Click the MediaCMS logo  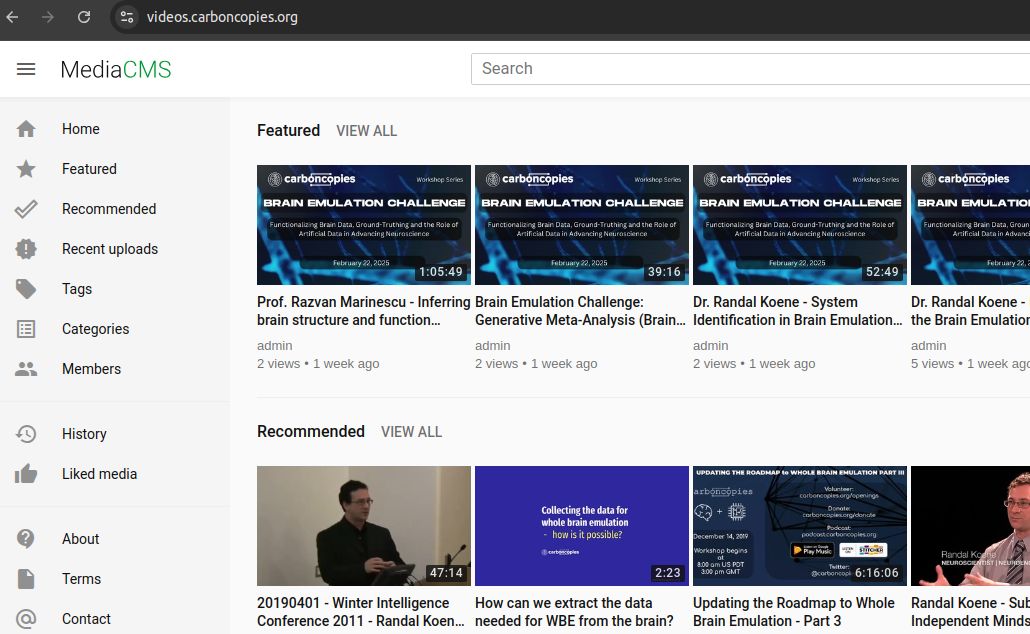click(x=115, y=69)
